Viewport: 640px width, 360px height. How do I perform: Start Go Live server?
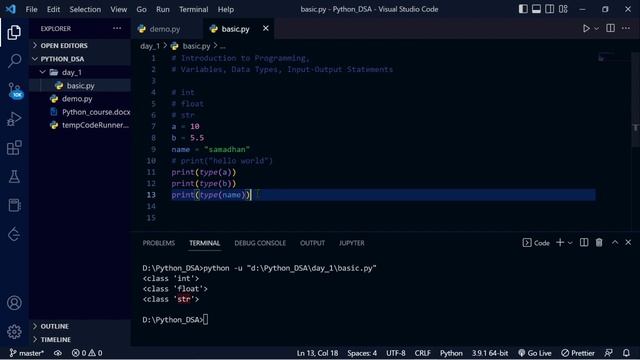(535, 353)
